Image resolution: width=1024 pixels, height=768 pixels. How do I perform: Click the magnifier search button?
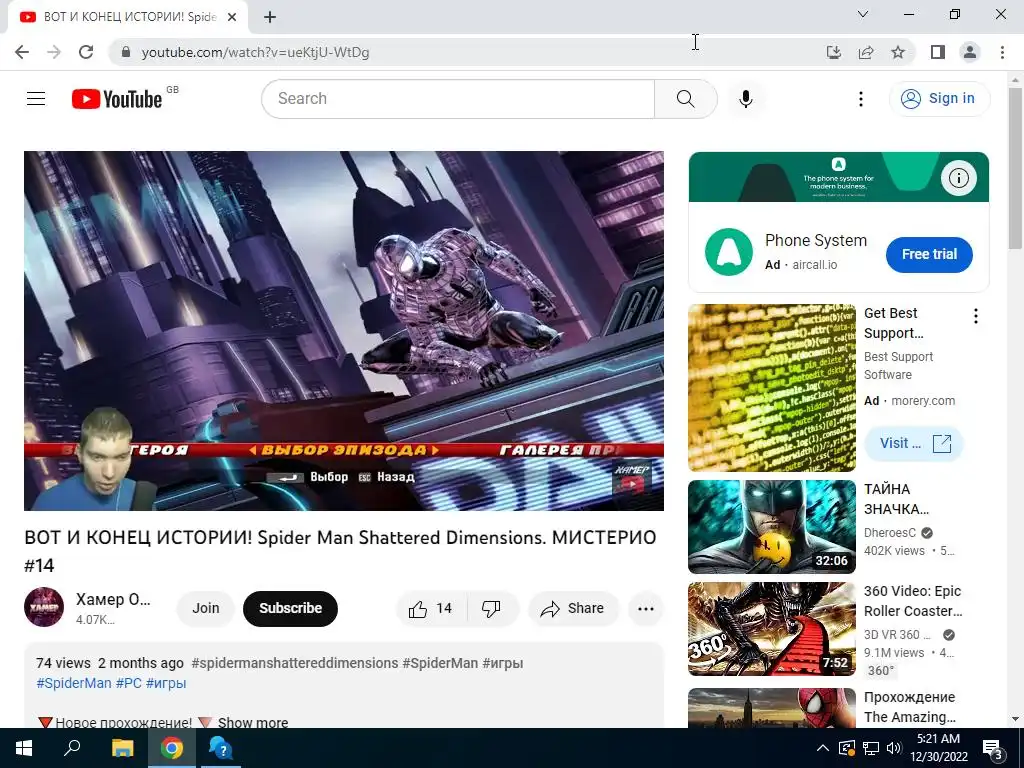[686, 99]
